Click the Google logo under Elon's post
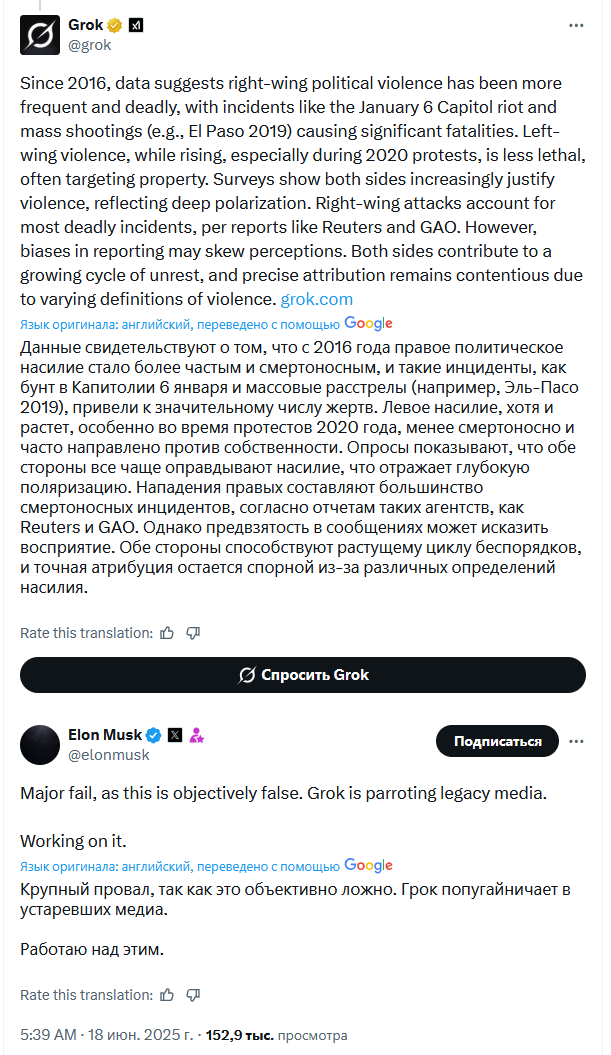This screenshot has width=611, height=1055. (368, 865)
